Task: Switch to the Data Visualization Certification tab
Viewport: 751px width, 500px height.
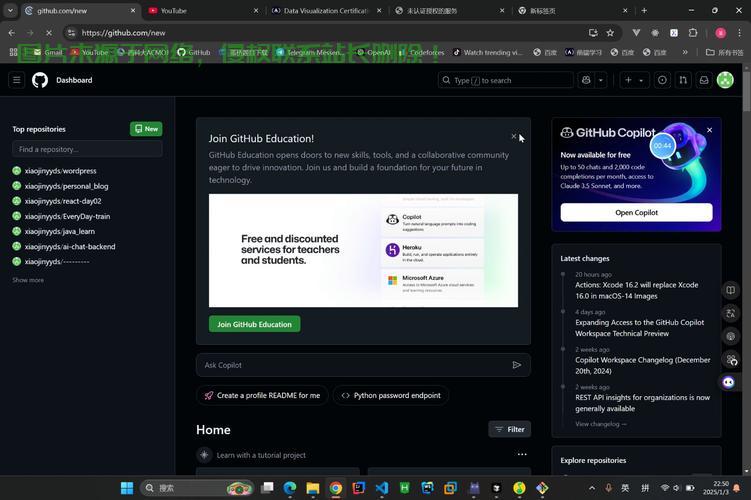Action: pos(326,11)
